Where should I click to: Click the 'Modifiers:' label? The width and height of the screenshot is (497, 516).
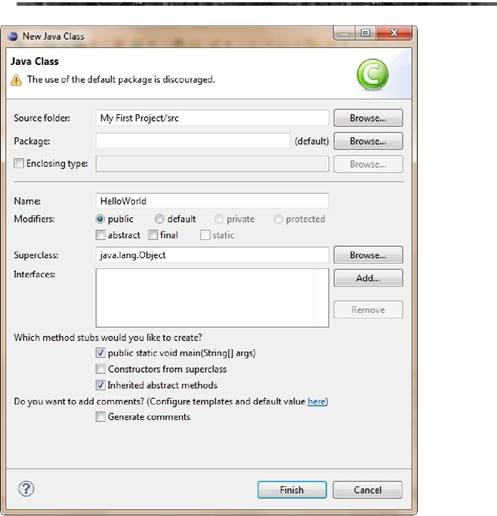coord(34,219)
